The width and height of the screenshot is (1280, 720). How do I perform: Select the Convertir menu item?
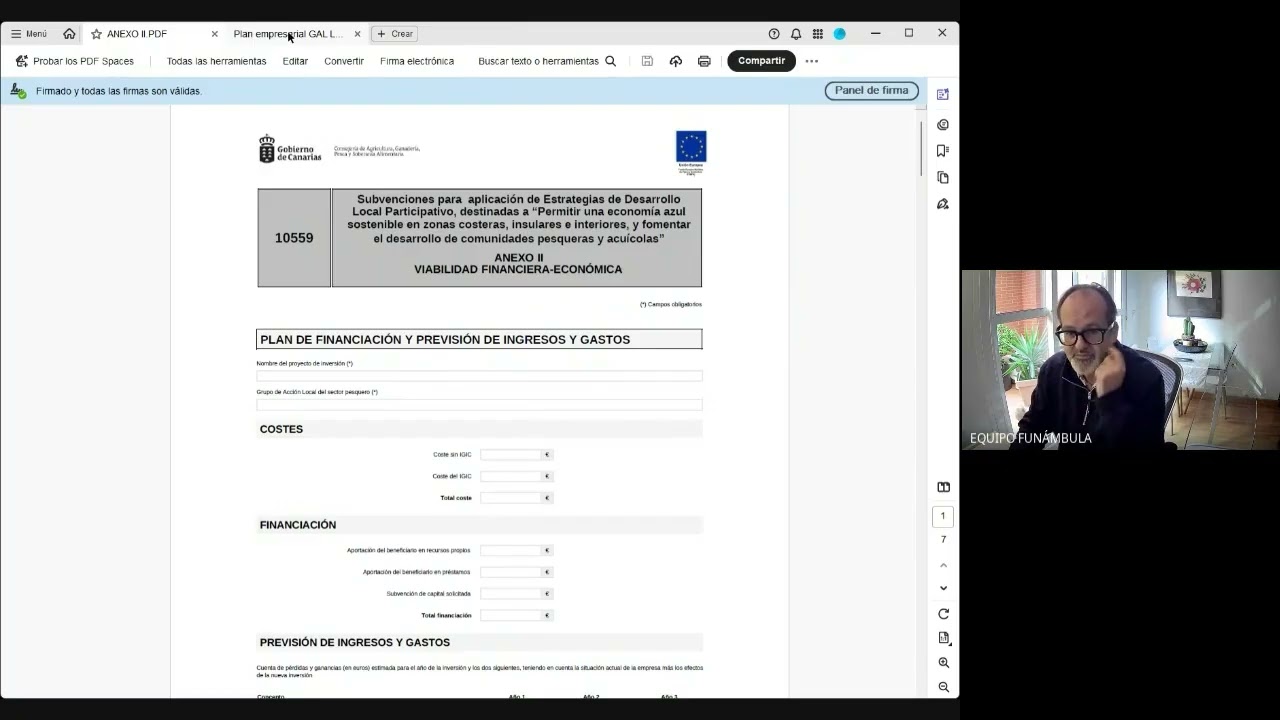point(344,61)
